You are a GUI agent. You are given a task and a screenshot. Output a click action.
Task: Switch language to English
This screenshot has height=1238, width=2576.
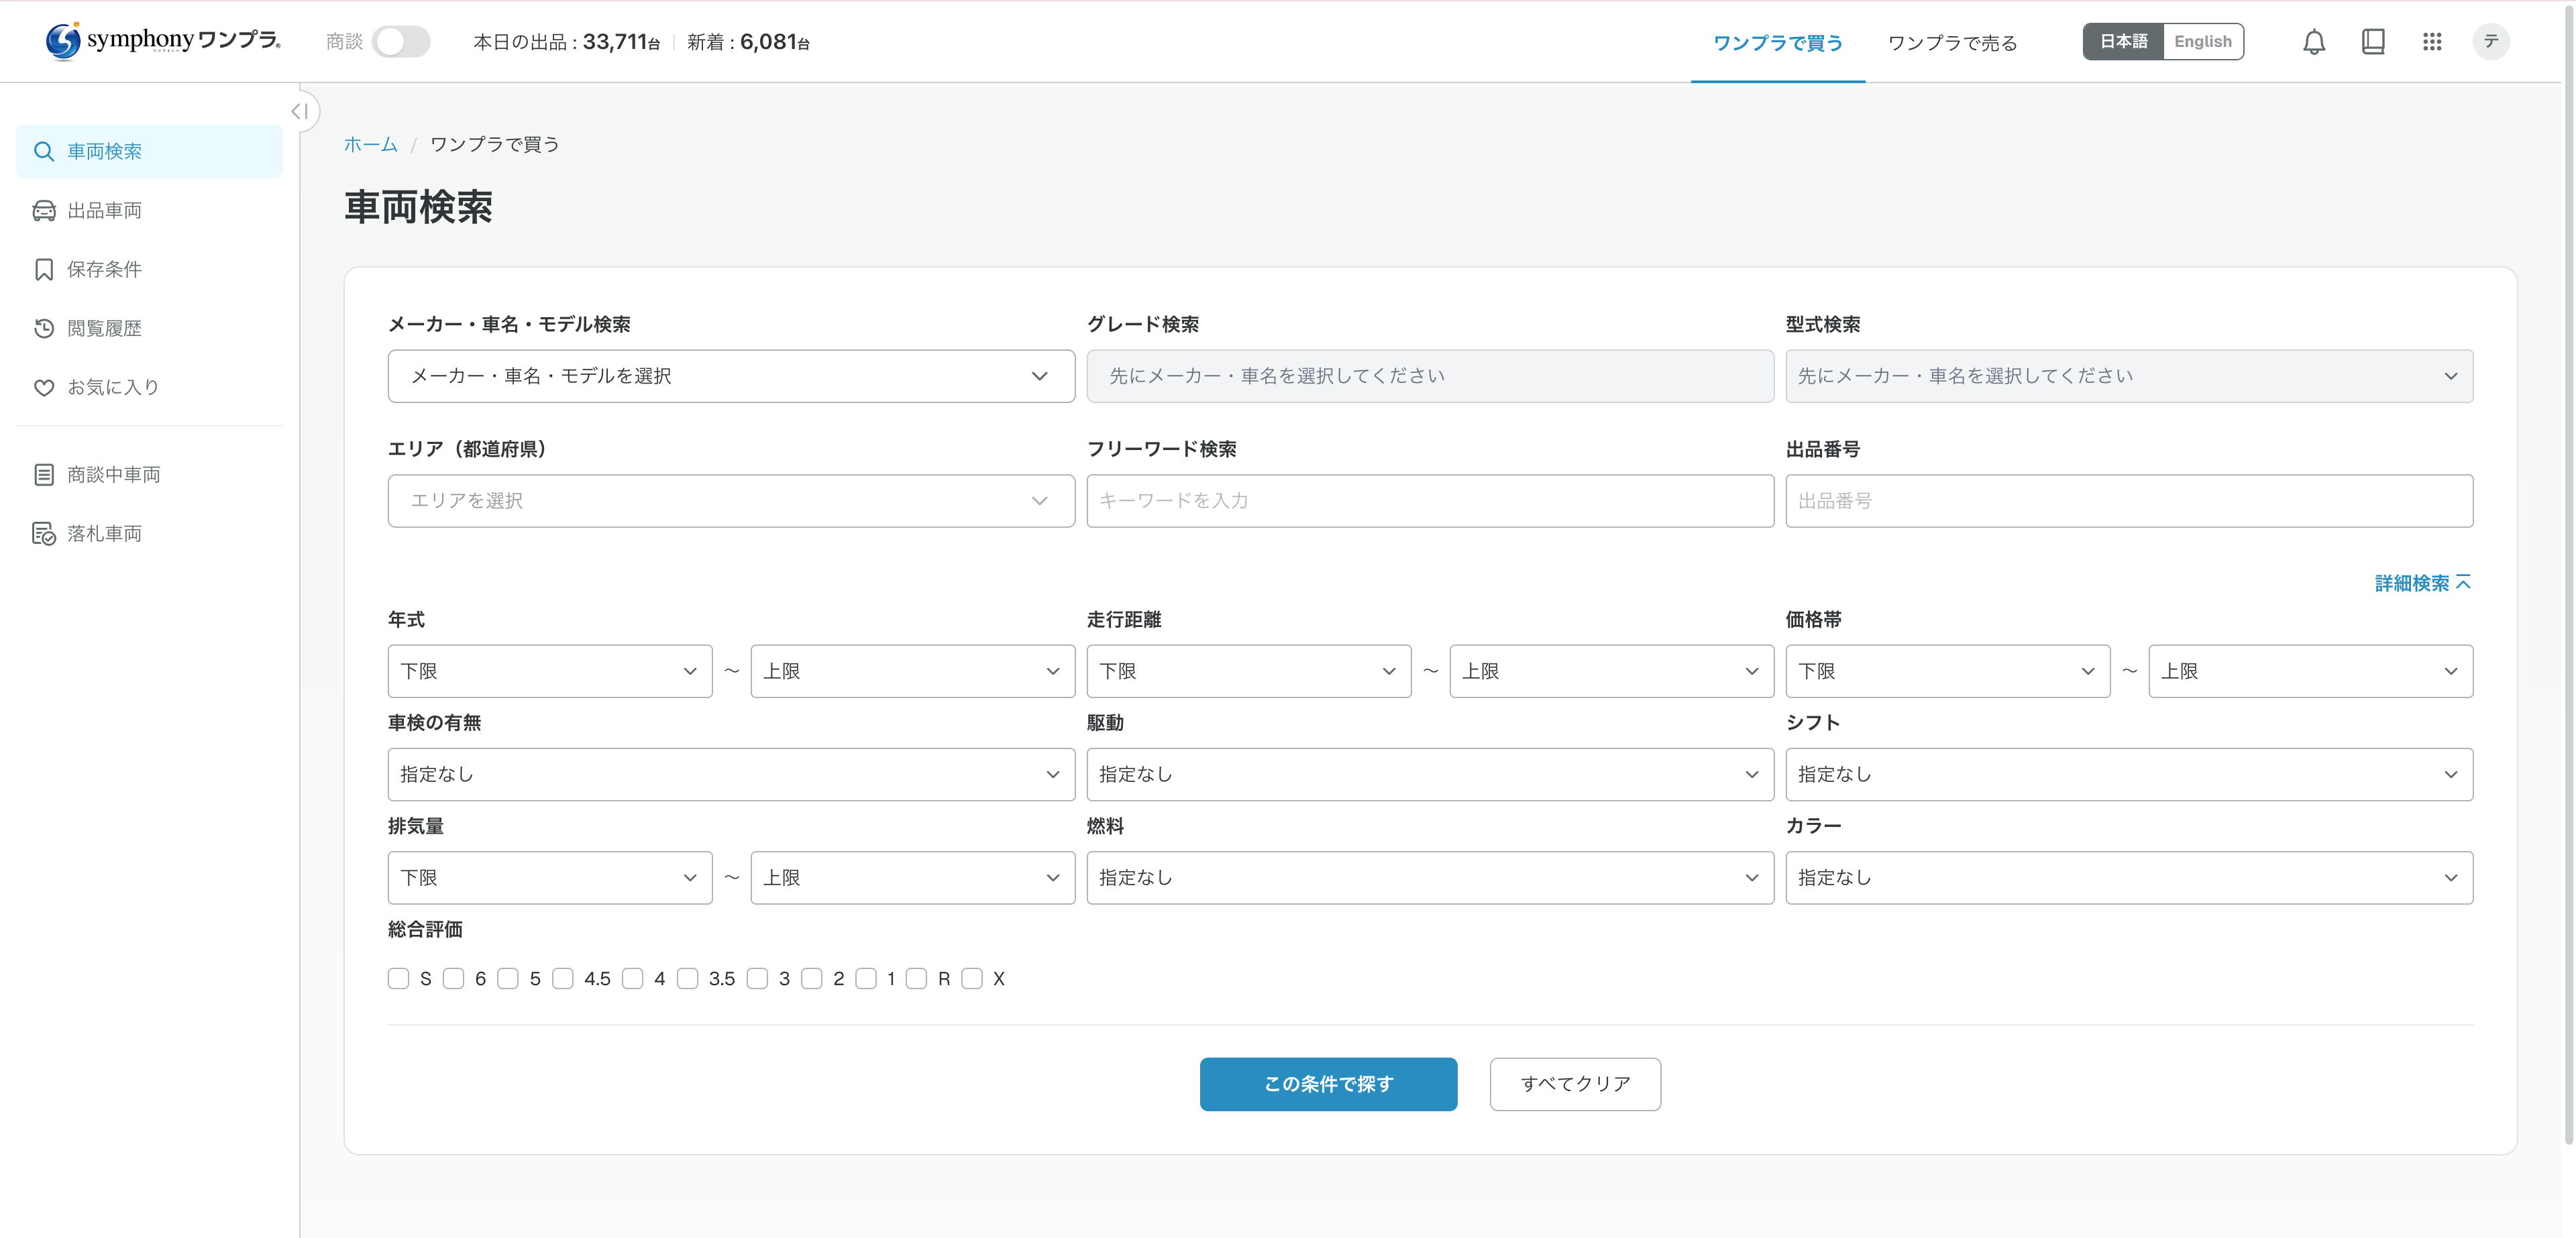click(2202, 42)
